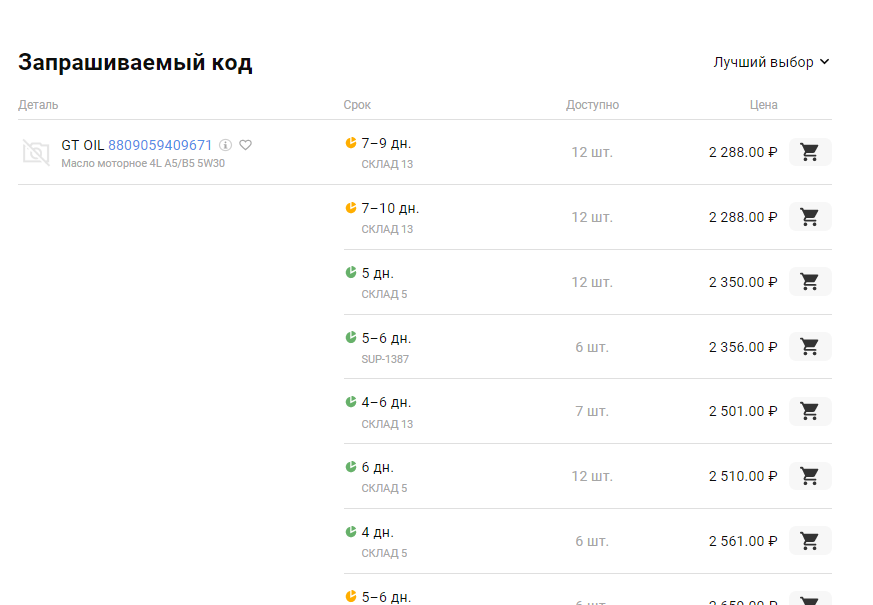This screenshot has width=873, height=605.
Task: Click the GT OIL brand name
Action: (82, 145)
